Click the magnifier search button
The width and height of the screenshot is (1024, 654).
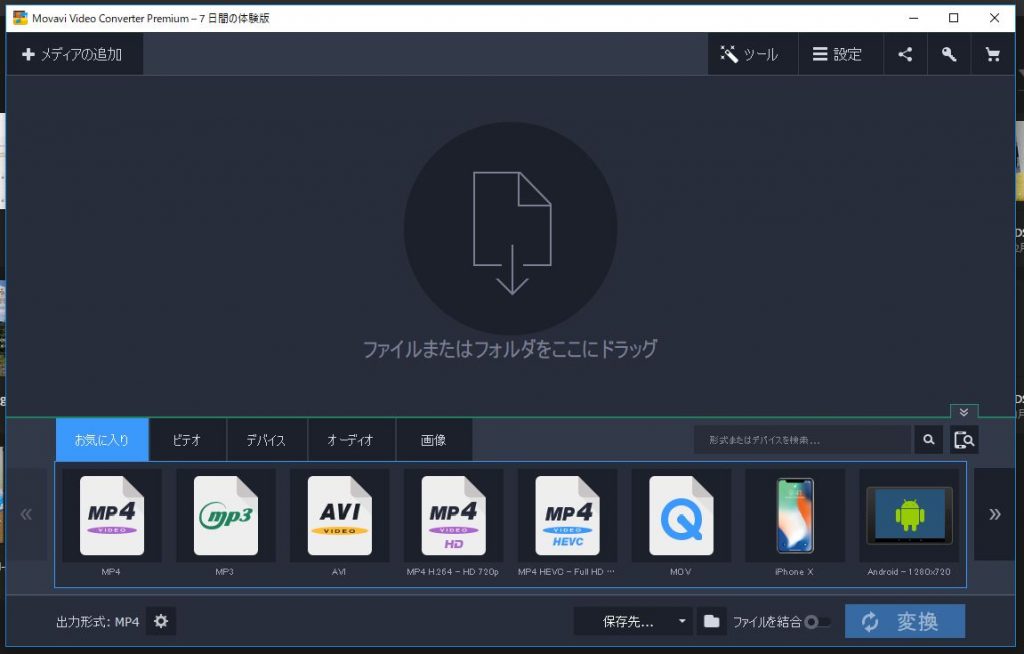coord(929,440)
